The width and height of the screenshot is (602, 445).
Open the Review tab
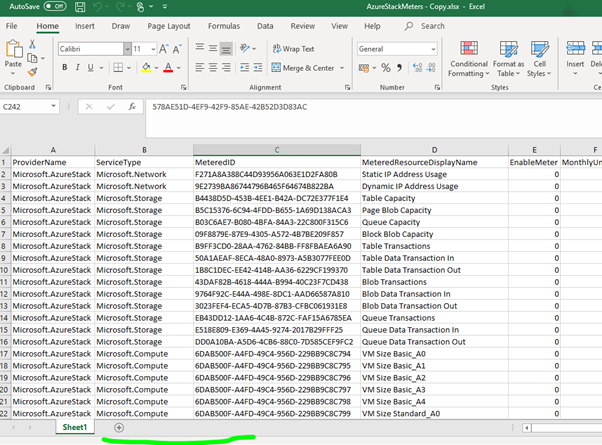[x=303, y=26]
